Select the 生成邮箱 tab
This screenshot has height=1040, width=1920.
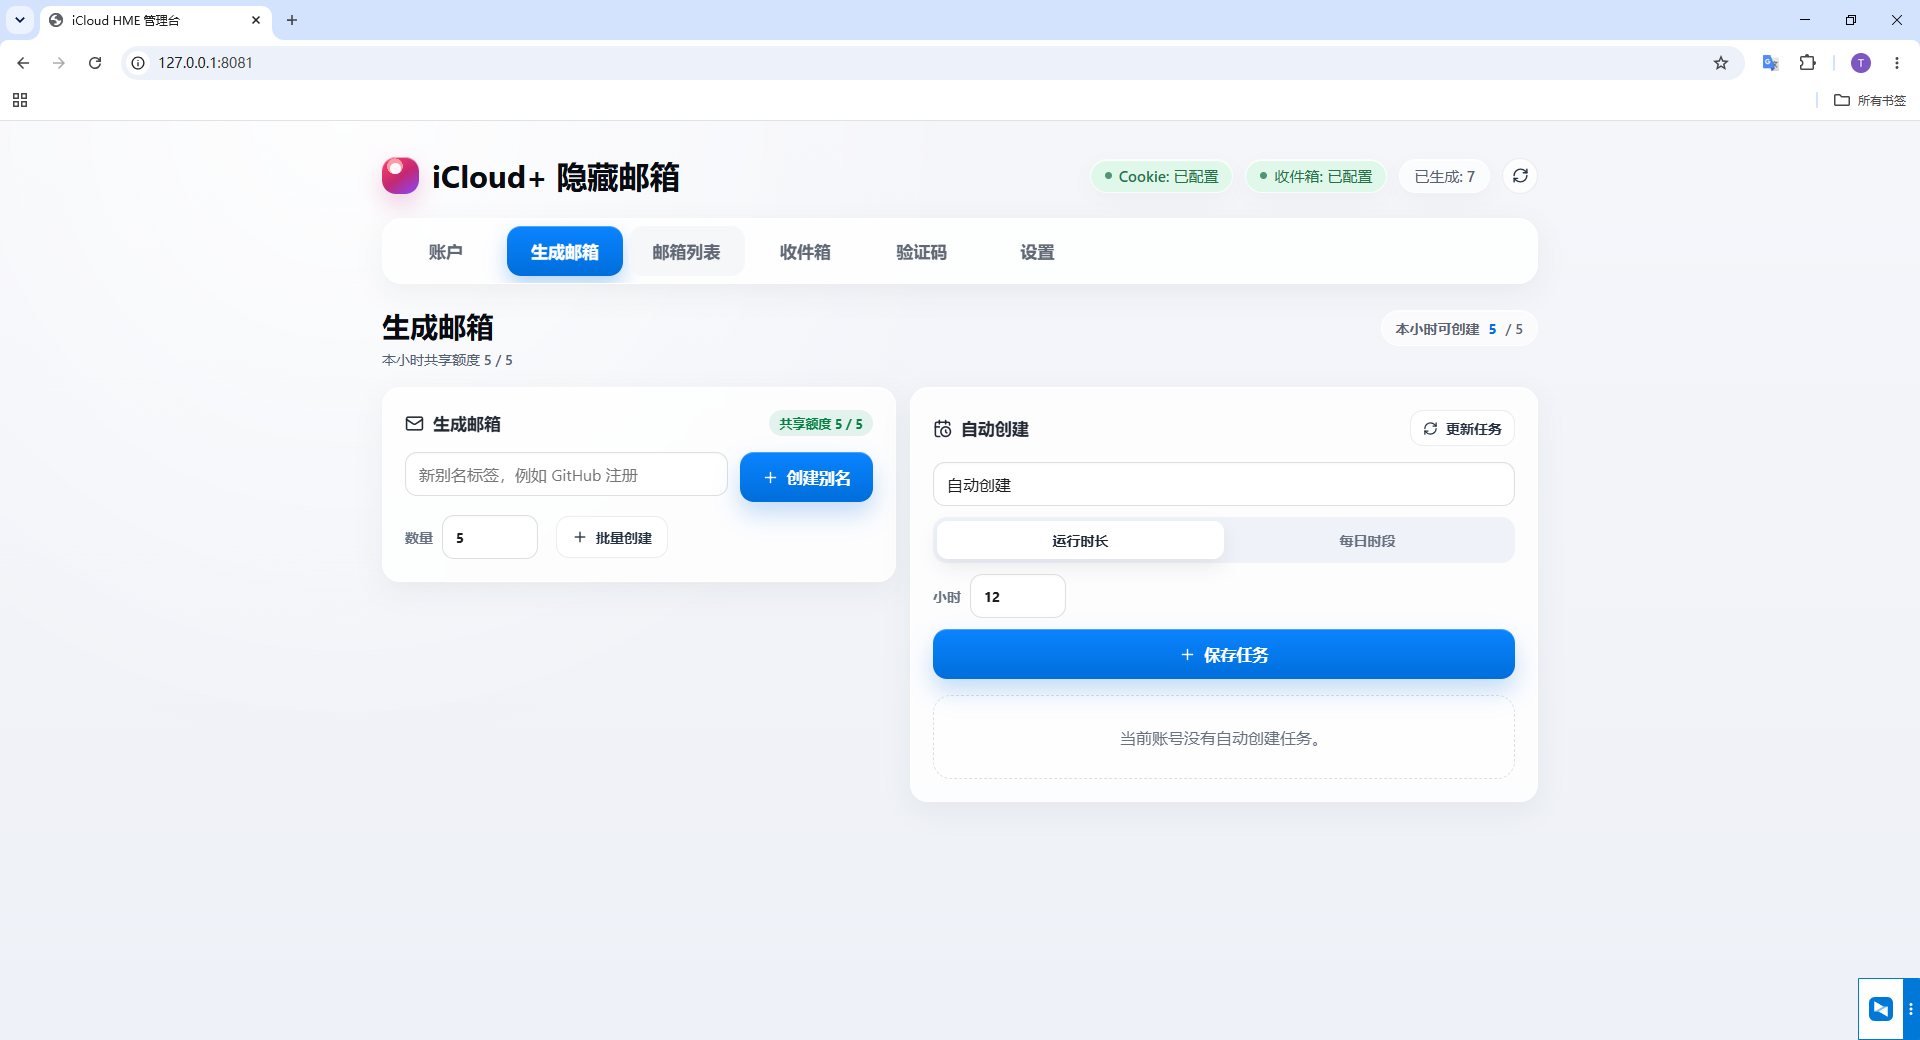[565, 251]
